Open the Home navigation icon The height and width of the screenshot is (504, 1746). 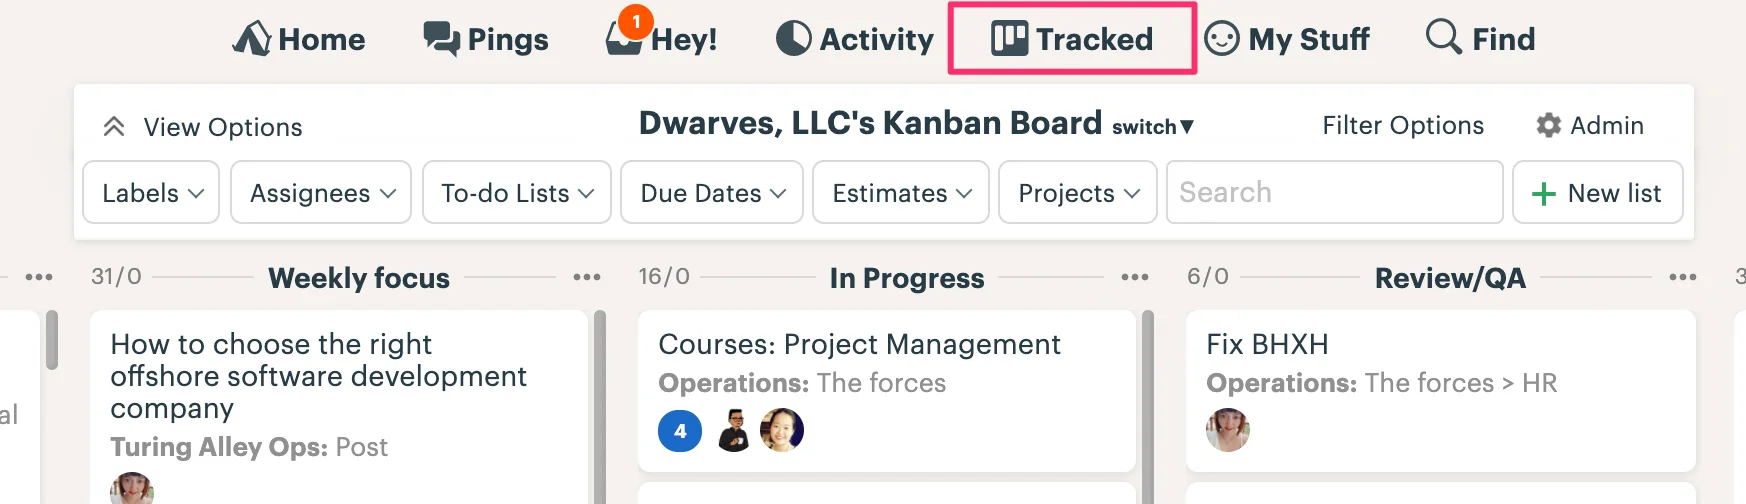pos(252,38)
